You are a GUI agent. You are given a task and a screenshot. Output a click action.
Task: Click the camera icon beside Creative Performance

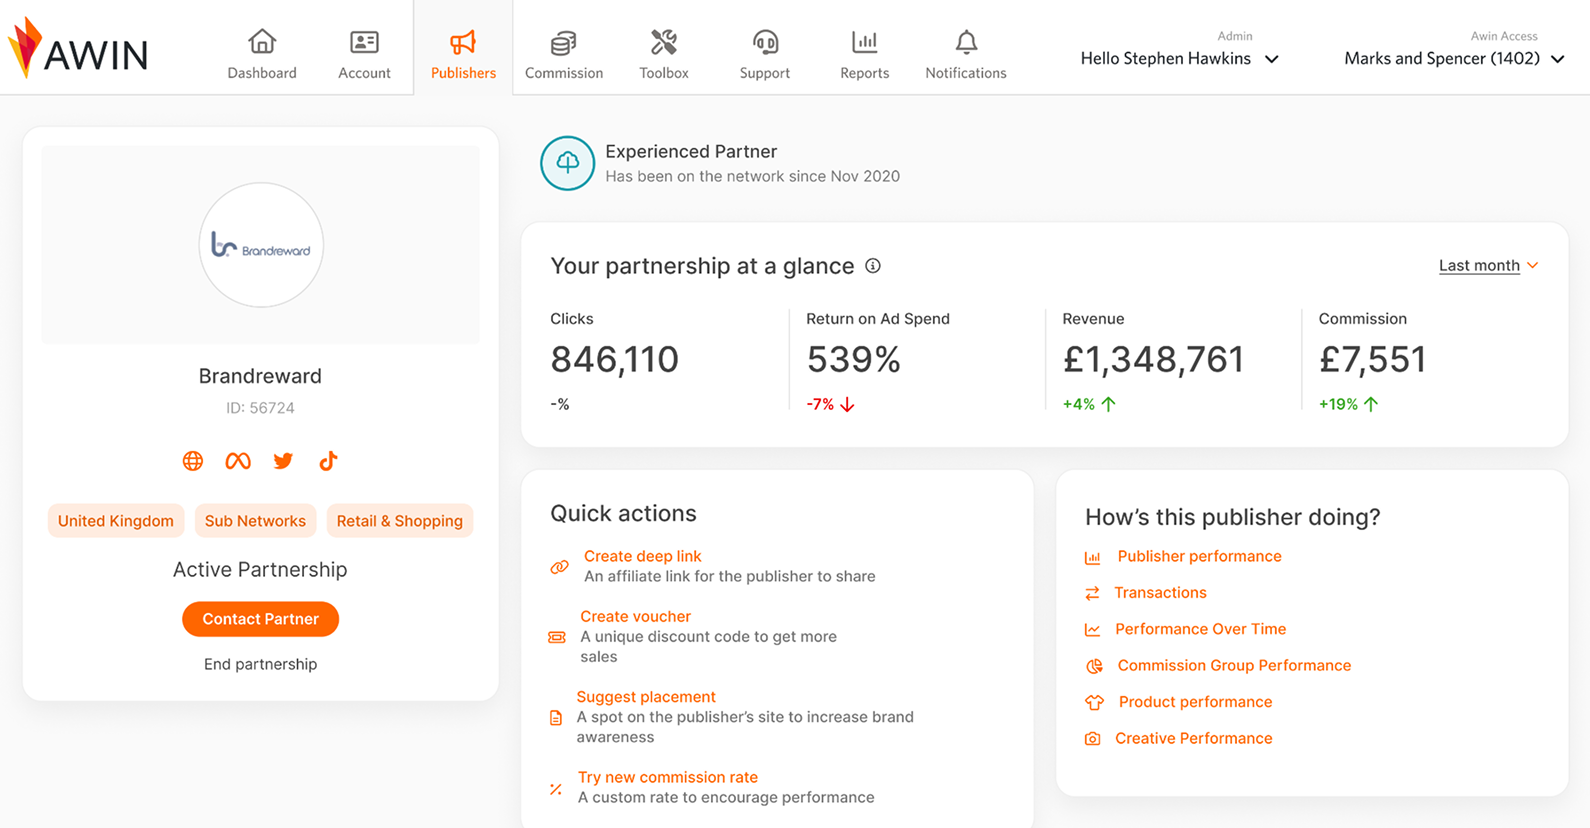pos(1092,739)
